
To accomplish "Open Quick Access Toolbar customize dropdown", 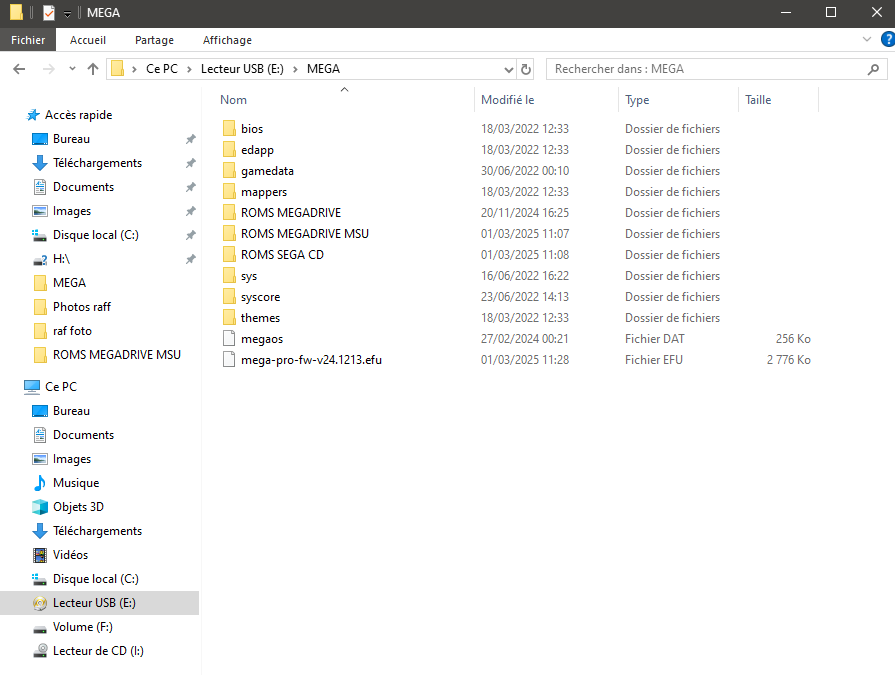I will pyautogui.click(x=67, y=14).
